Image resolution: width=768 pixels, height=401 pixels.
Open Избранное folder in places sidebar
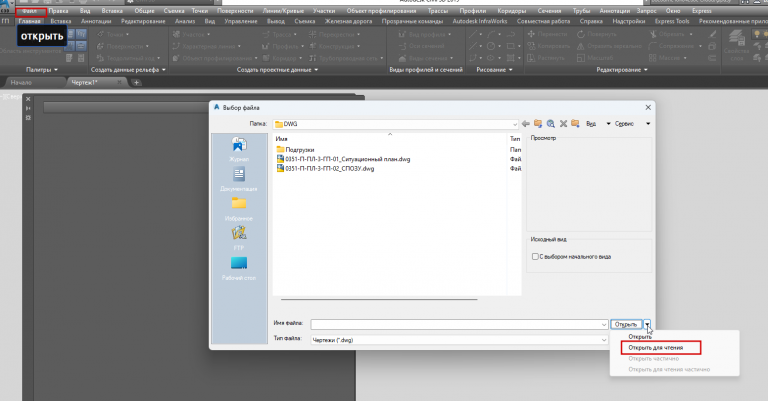[239, 209]
